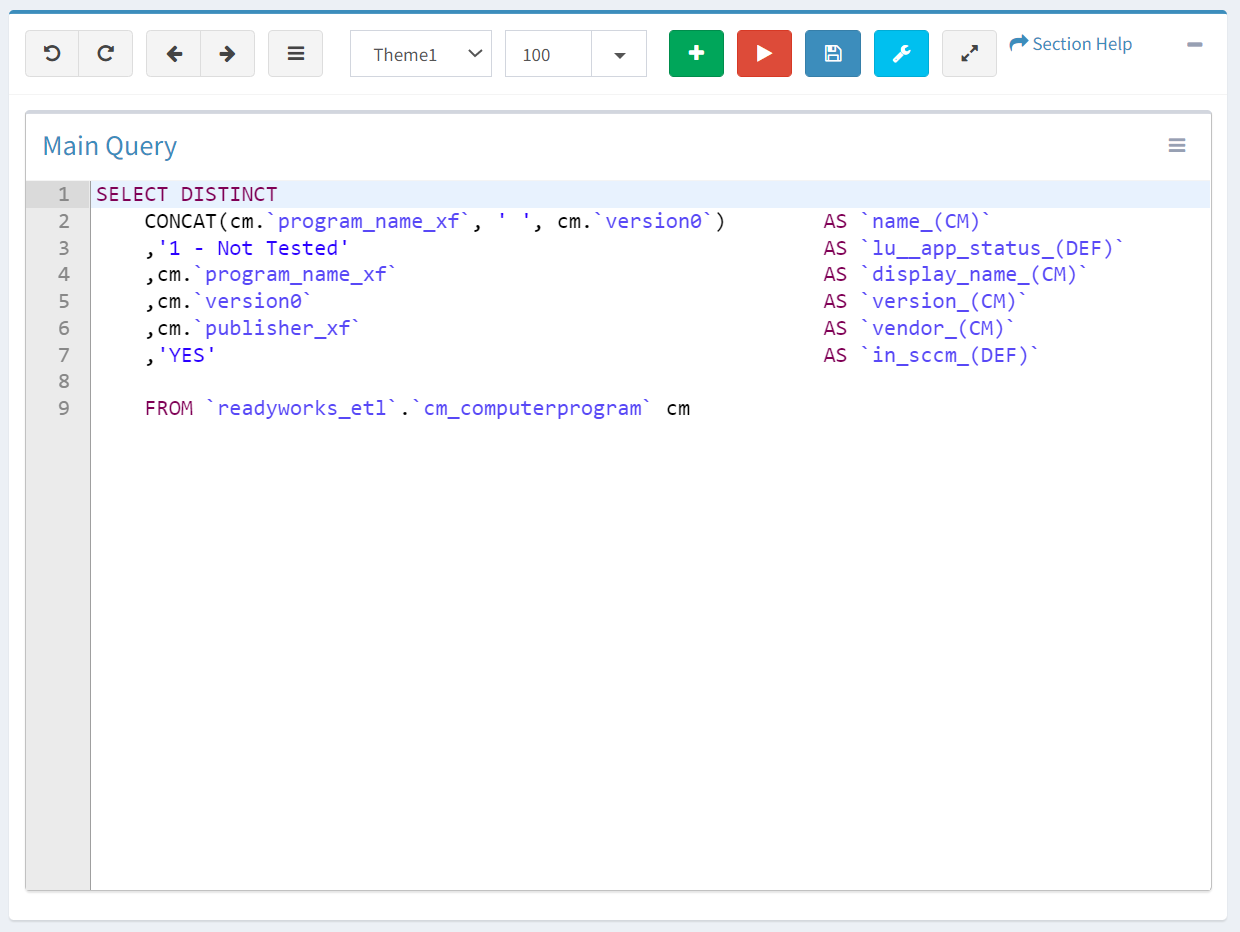This screenshot has width=1240, height=932.
Task: Click the Main Query panel title
Action: tap(110, 146)
